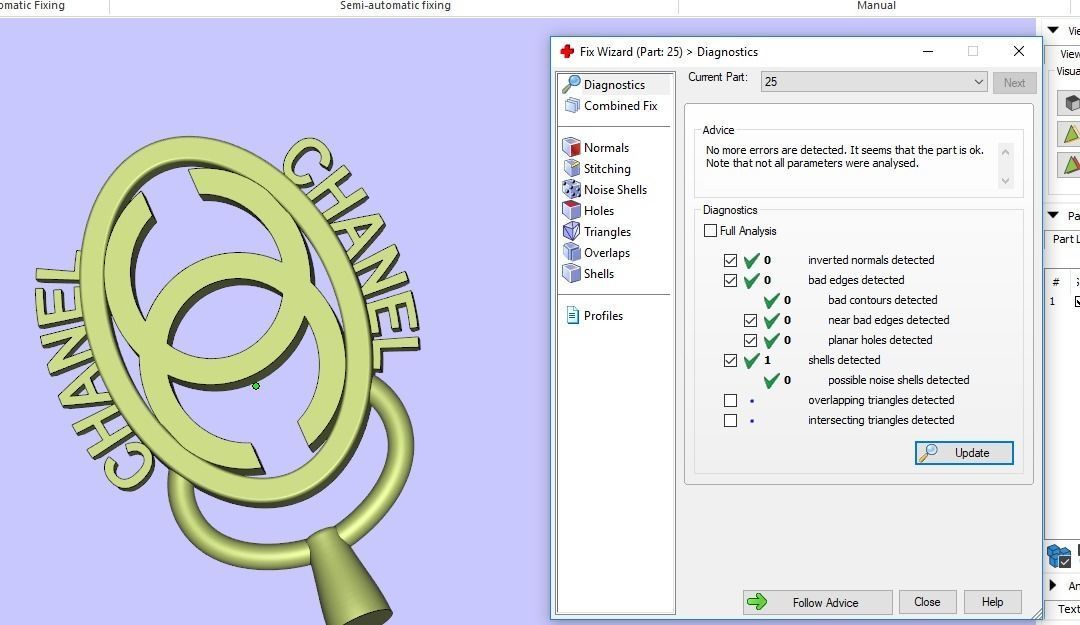
Task: Click the Follow Advice button
Action: pos(818,602)
